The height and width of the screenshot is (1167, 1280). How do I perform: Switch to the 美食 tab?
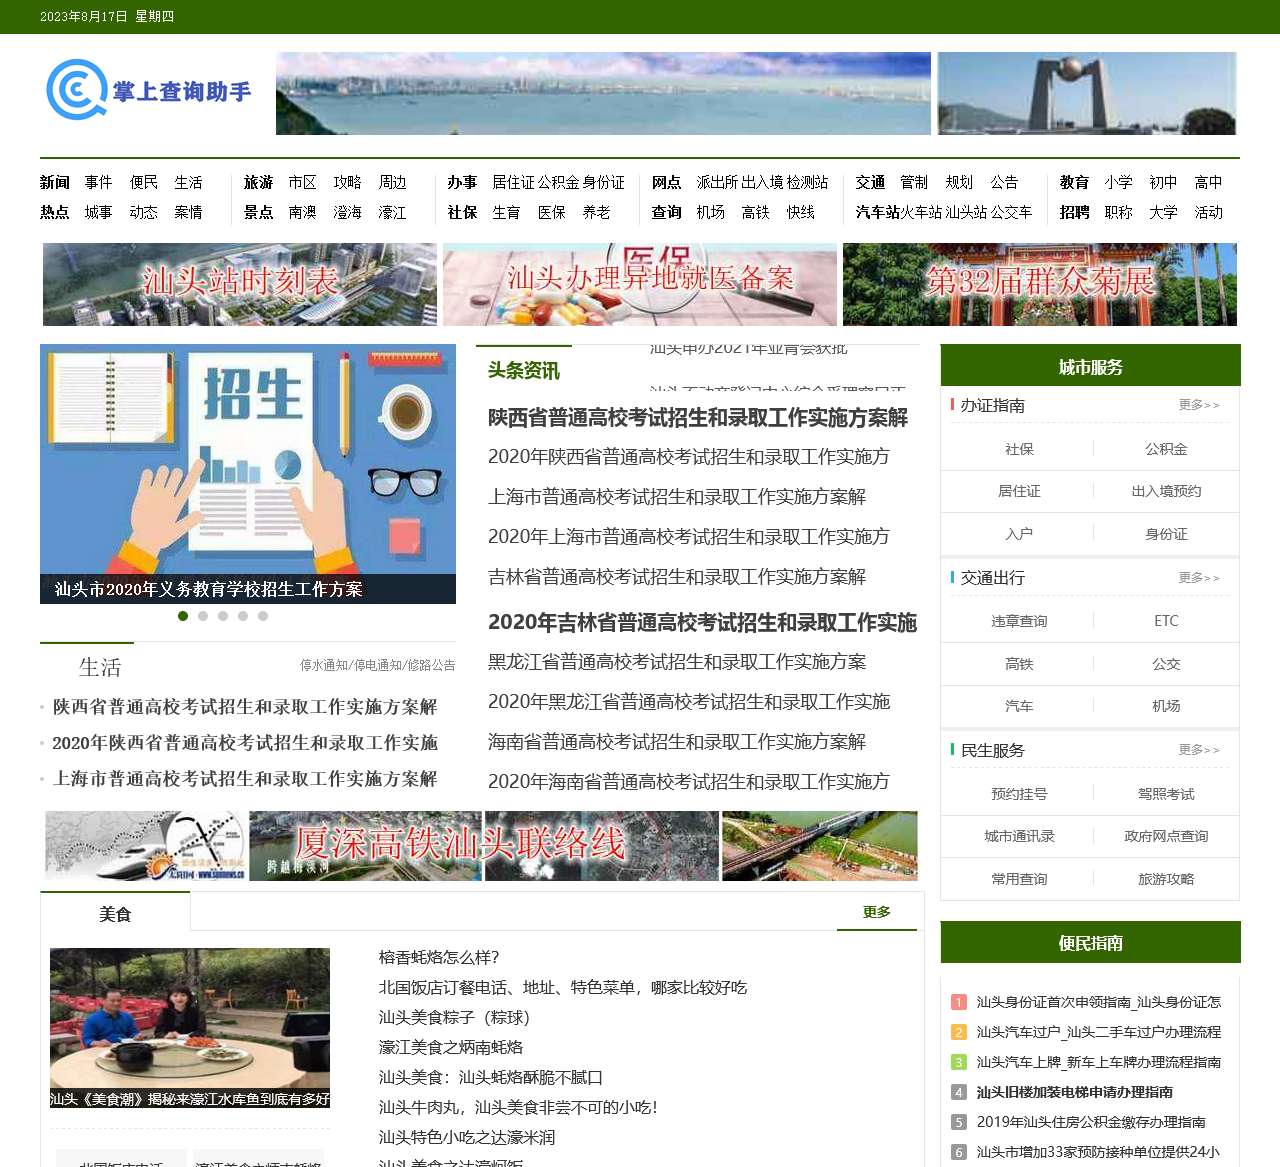coord(114,913)
